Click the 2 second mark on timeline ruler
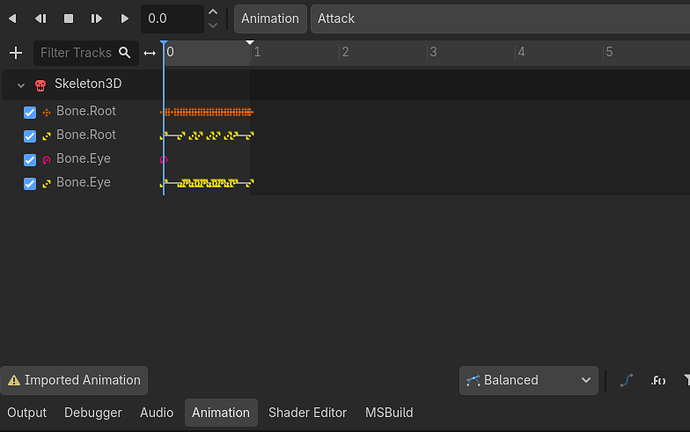 pyautogui.click(x=345, y=52)
